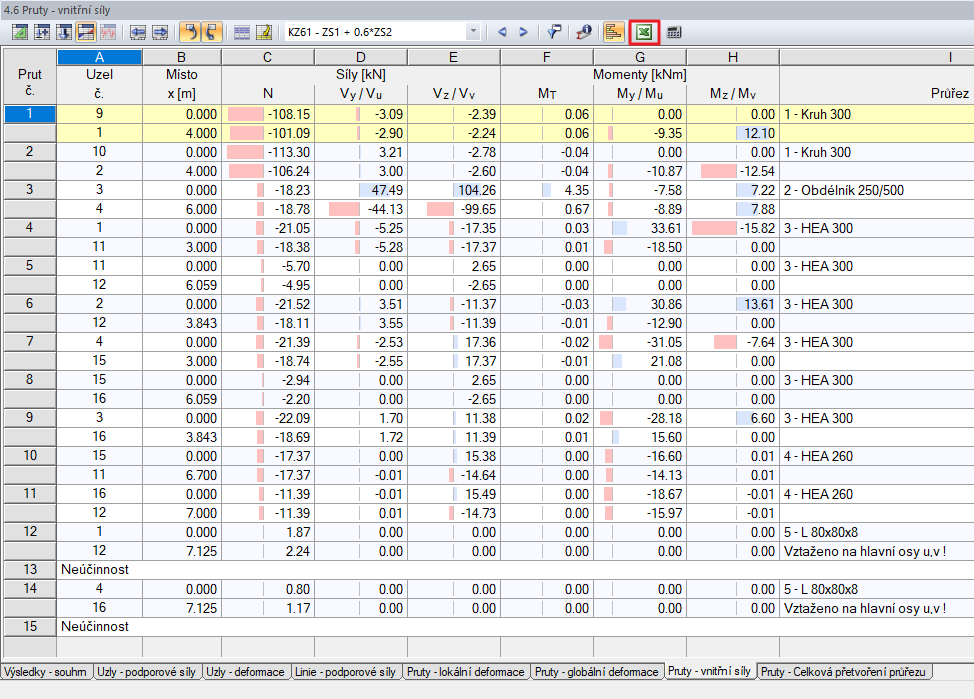Toggle the highlighted result diagram toolbar icon

85,32
